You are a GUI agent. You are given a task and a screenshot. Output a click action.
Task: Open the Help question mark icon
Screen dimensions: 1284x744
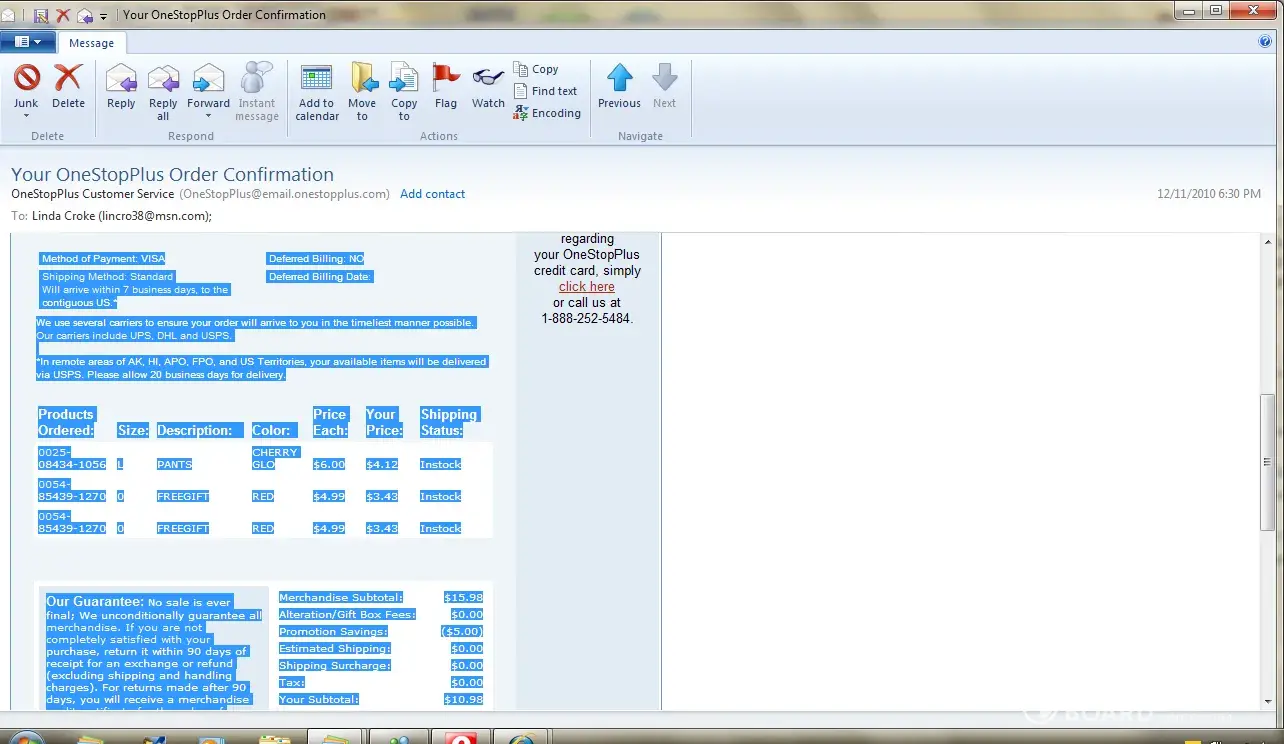[x=1265, y=42]
